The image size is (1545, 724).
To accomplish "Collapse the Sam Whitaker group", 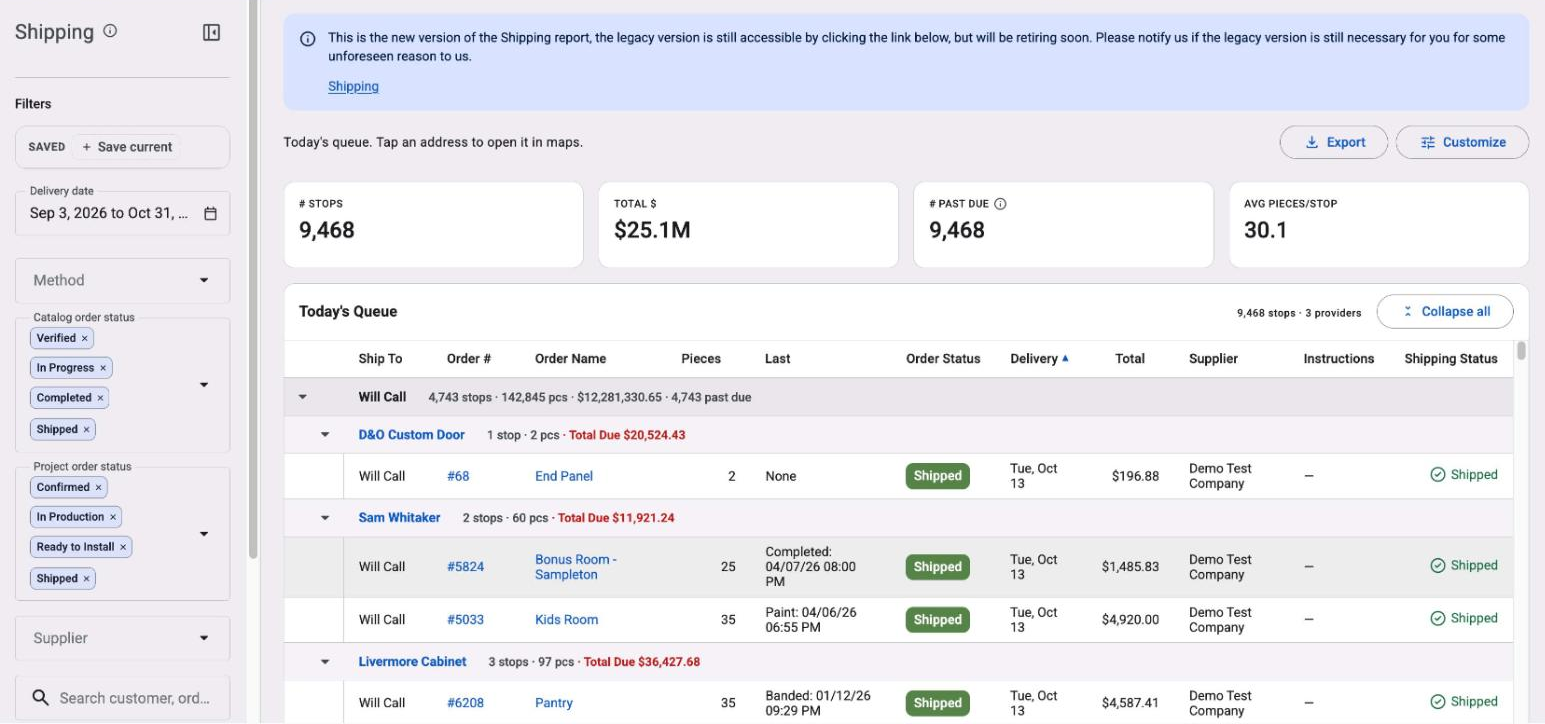I will 325,518.
